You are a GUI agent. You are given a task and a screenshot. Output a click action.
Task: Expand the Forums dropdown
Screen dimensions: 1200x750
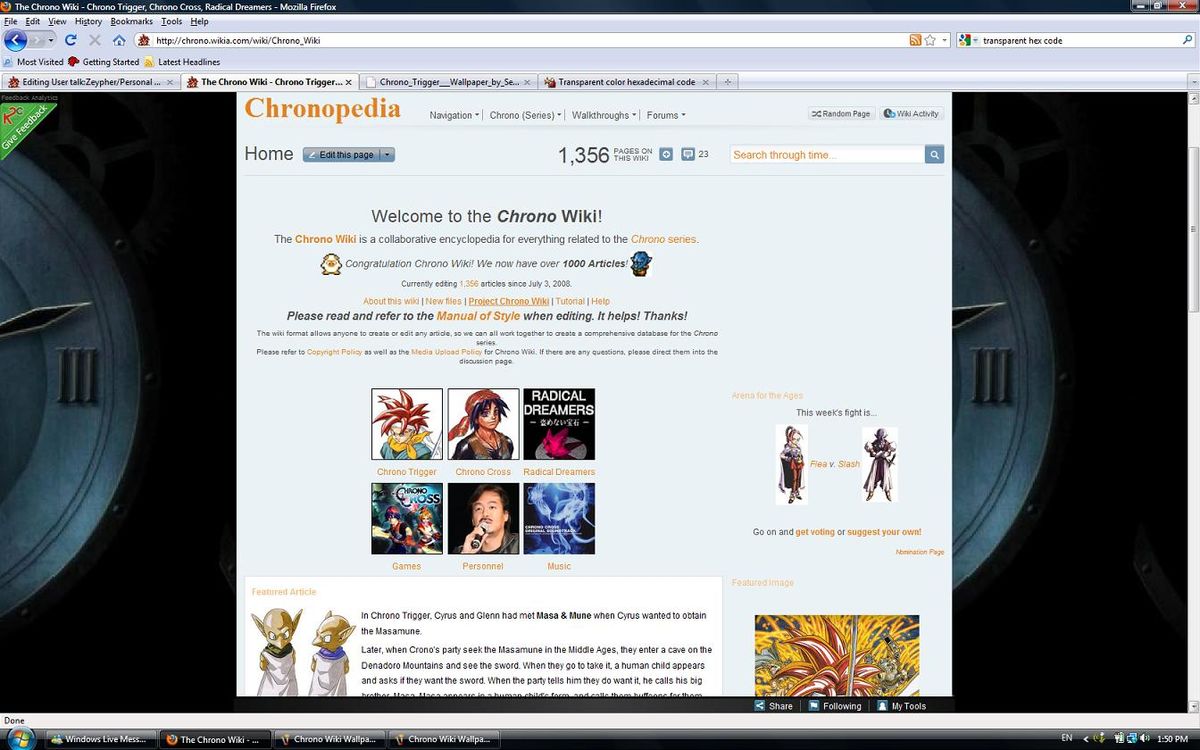(x=665, y=115)
